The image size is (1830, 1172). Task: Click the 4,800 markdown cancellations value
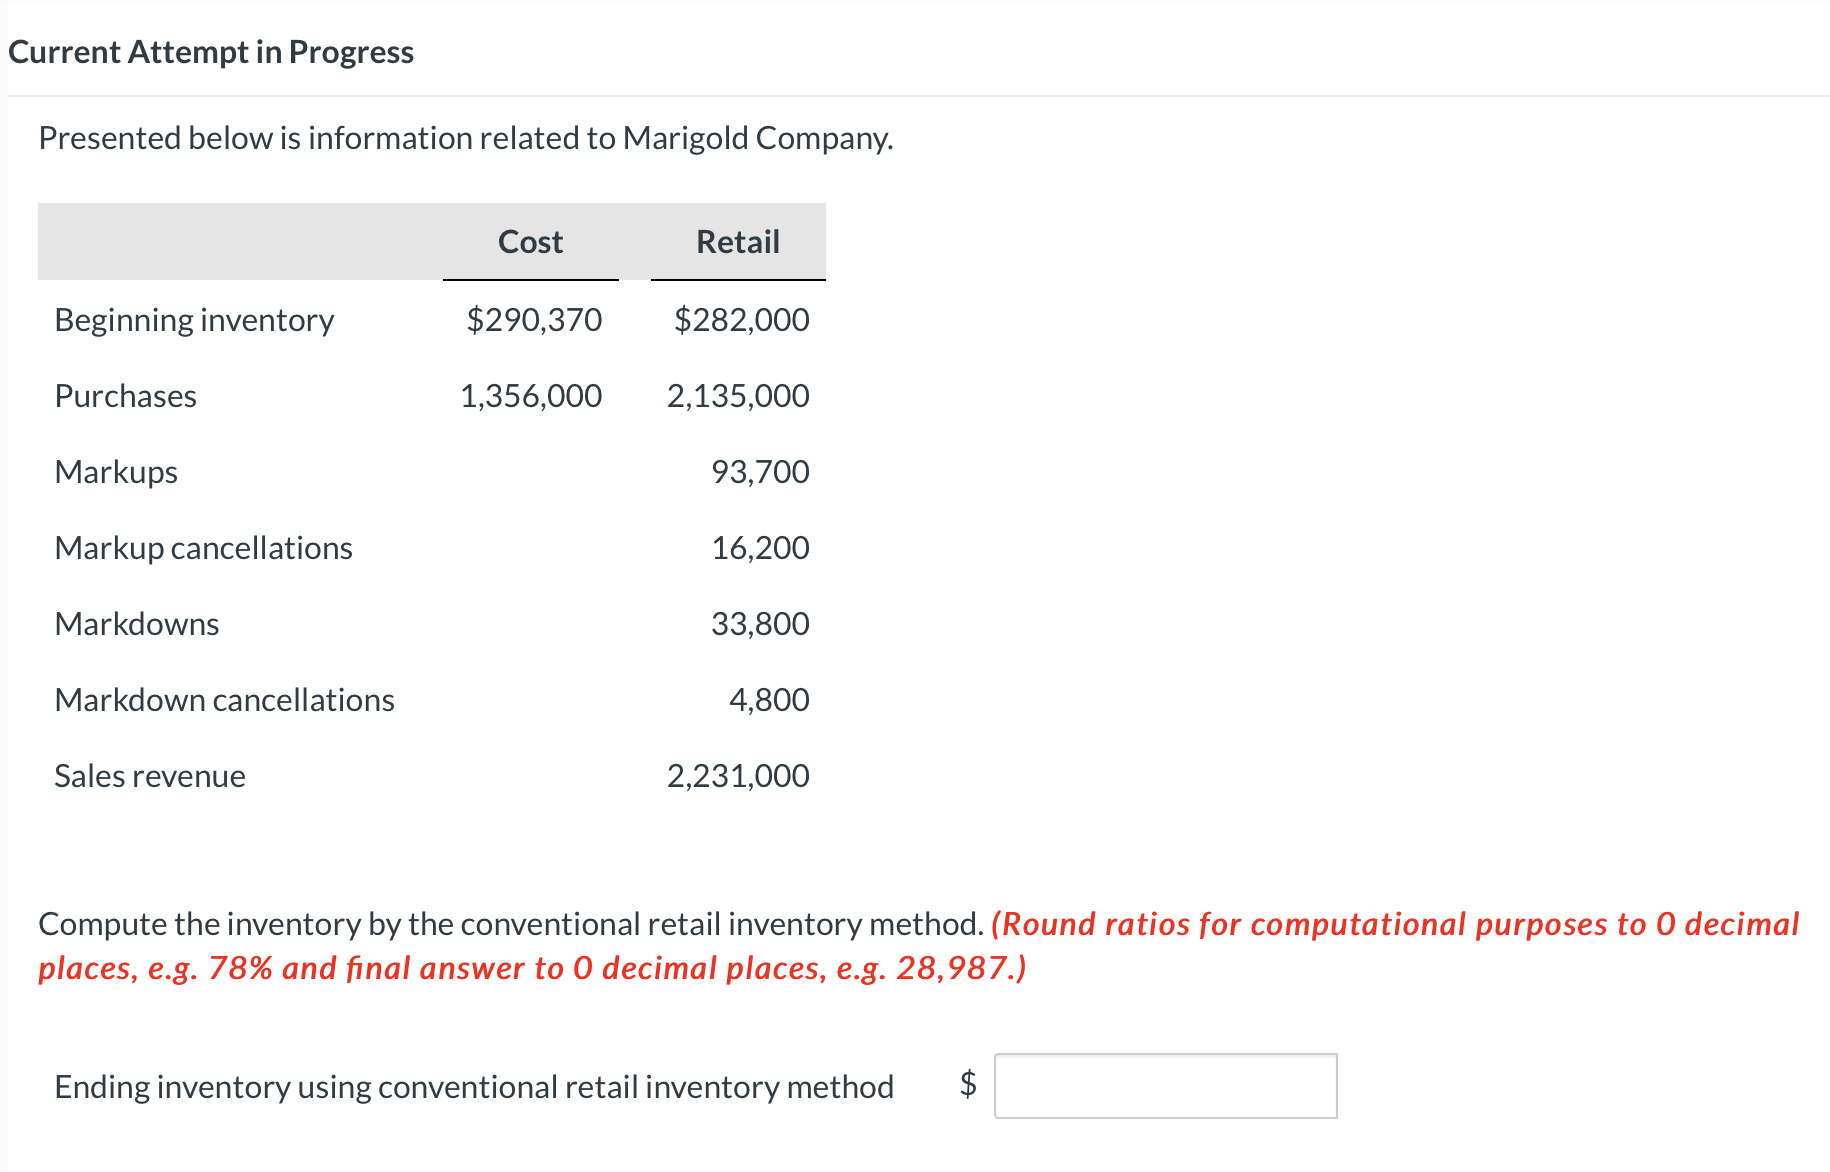[x=769, y=700]
